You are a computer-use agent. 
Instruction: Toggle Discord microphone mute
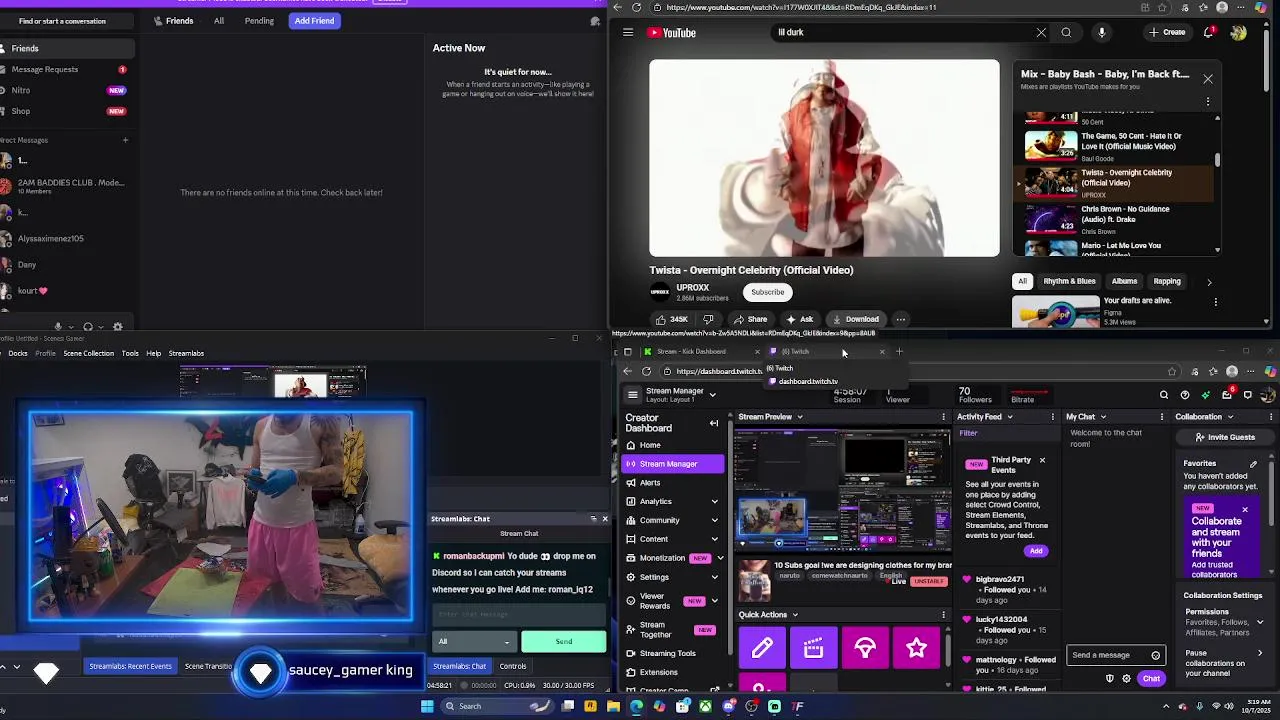click(58, 326)
